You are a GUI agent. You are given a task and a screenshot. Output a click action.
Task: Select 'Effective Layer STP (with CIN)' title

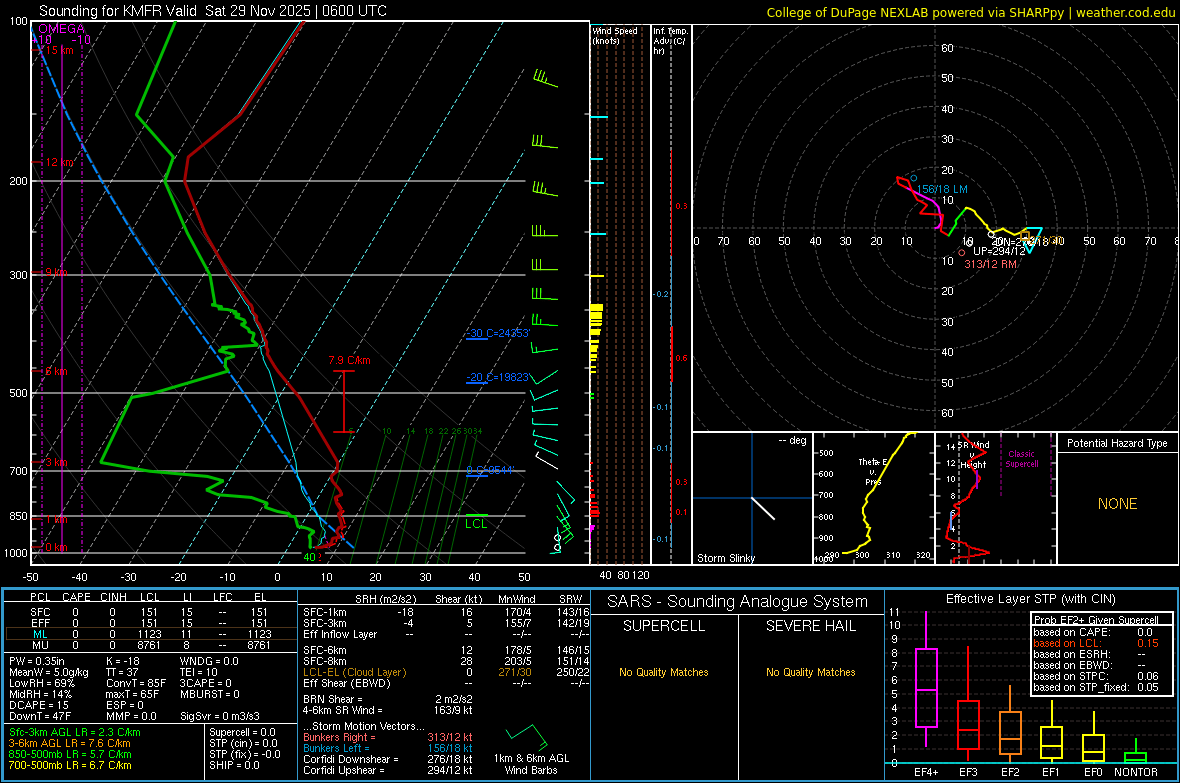pos(1030,599)
